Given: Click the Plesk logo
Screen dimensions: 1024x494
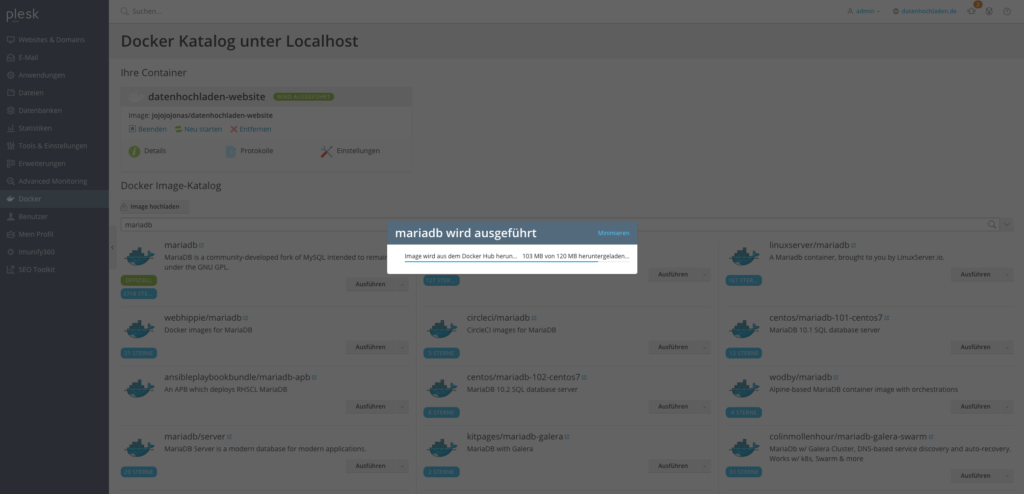Looking at the screenshot, I should click(23, 14).
